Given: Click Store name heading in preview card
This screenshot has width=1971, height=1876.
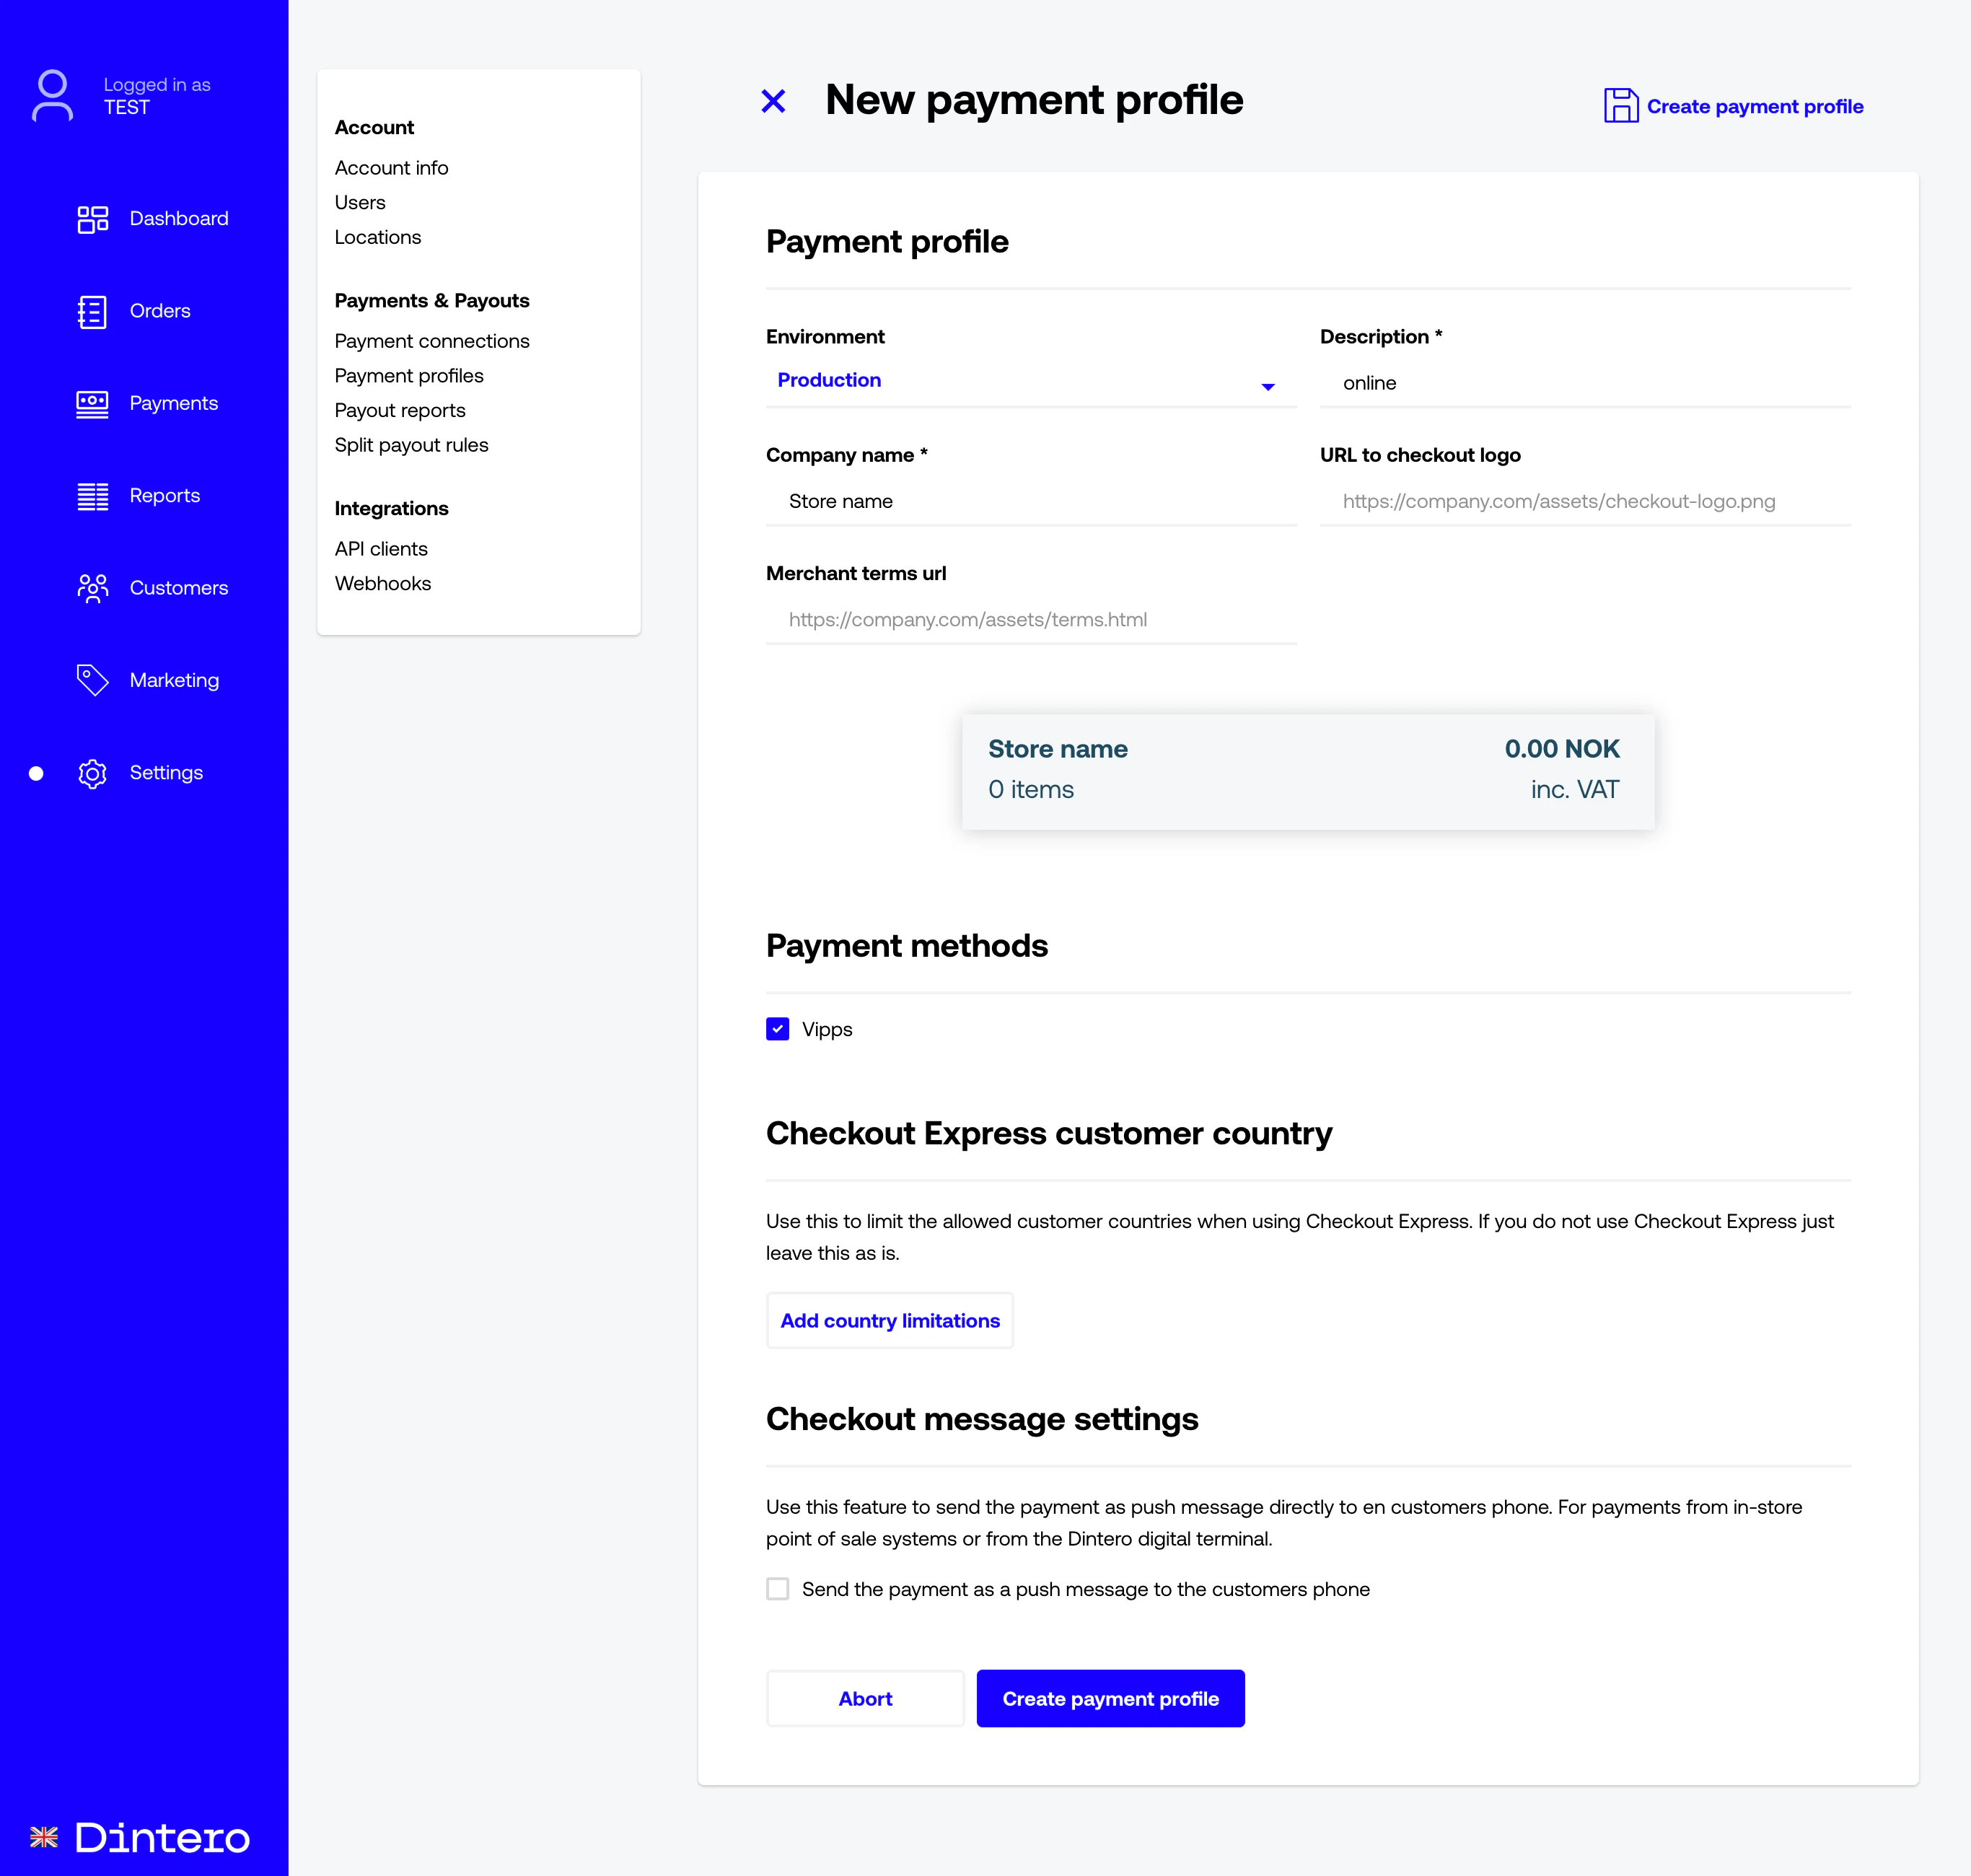Looking at the screenshot, I should (x=1057, y=749).
